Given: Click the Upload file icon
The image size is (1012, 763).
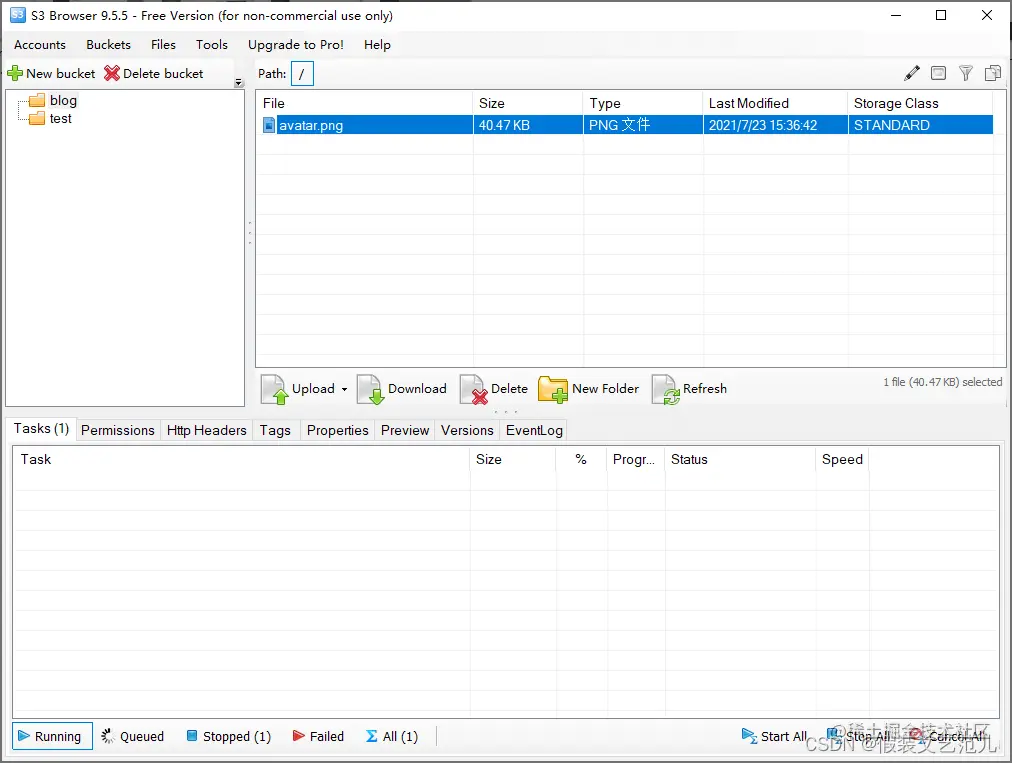Looking at the screenshot, I should pyautogui.click(x=274, y=389).
